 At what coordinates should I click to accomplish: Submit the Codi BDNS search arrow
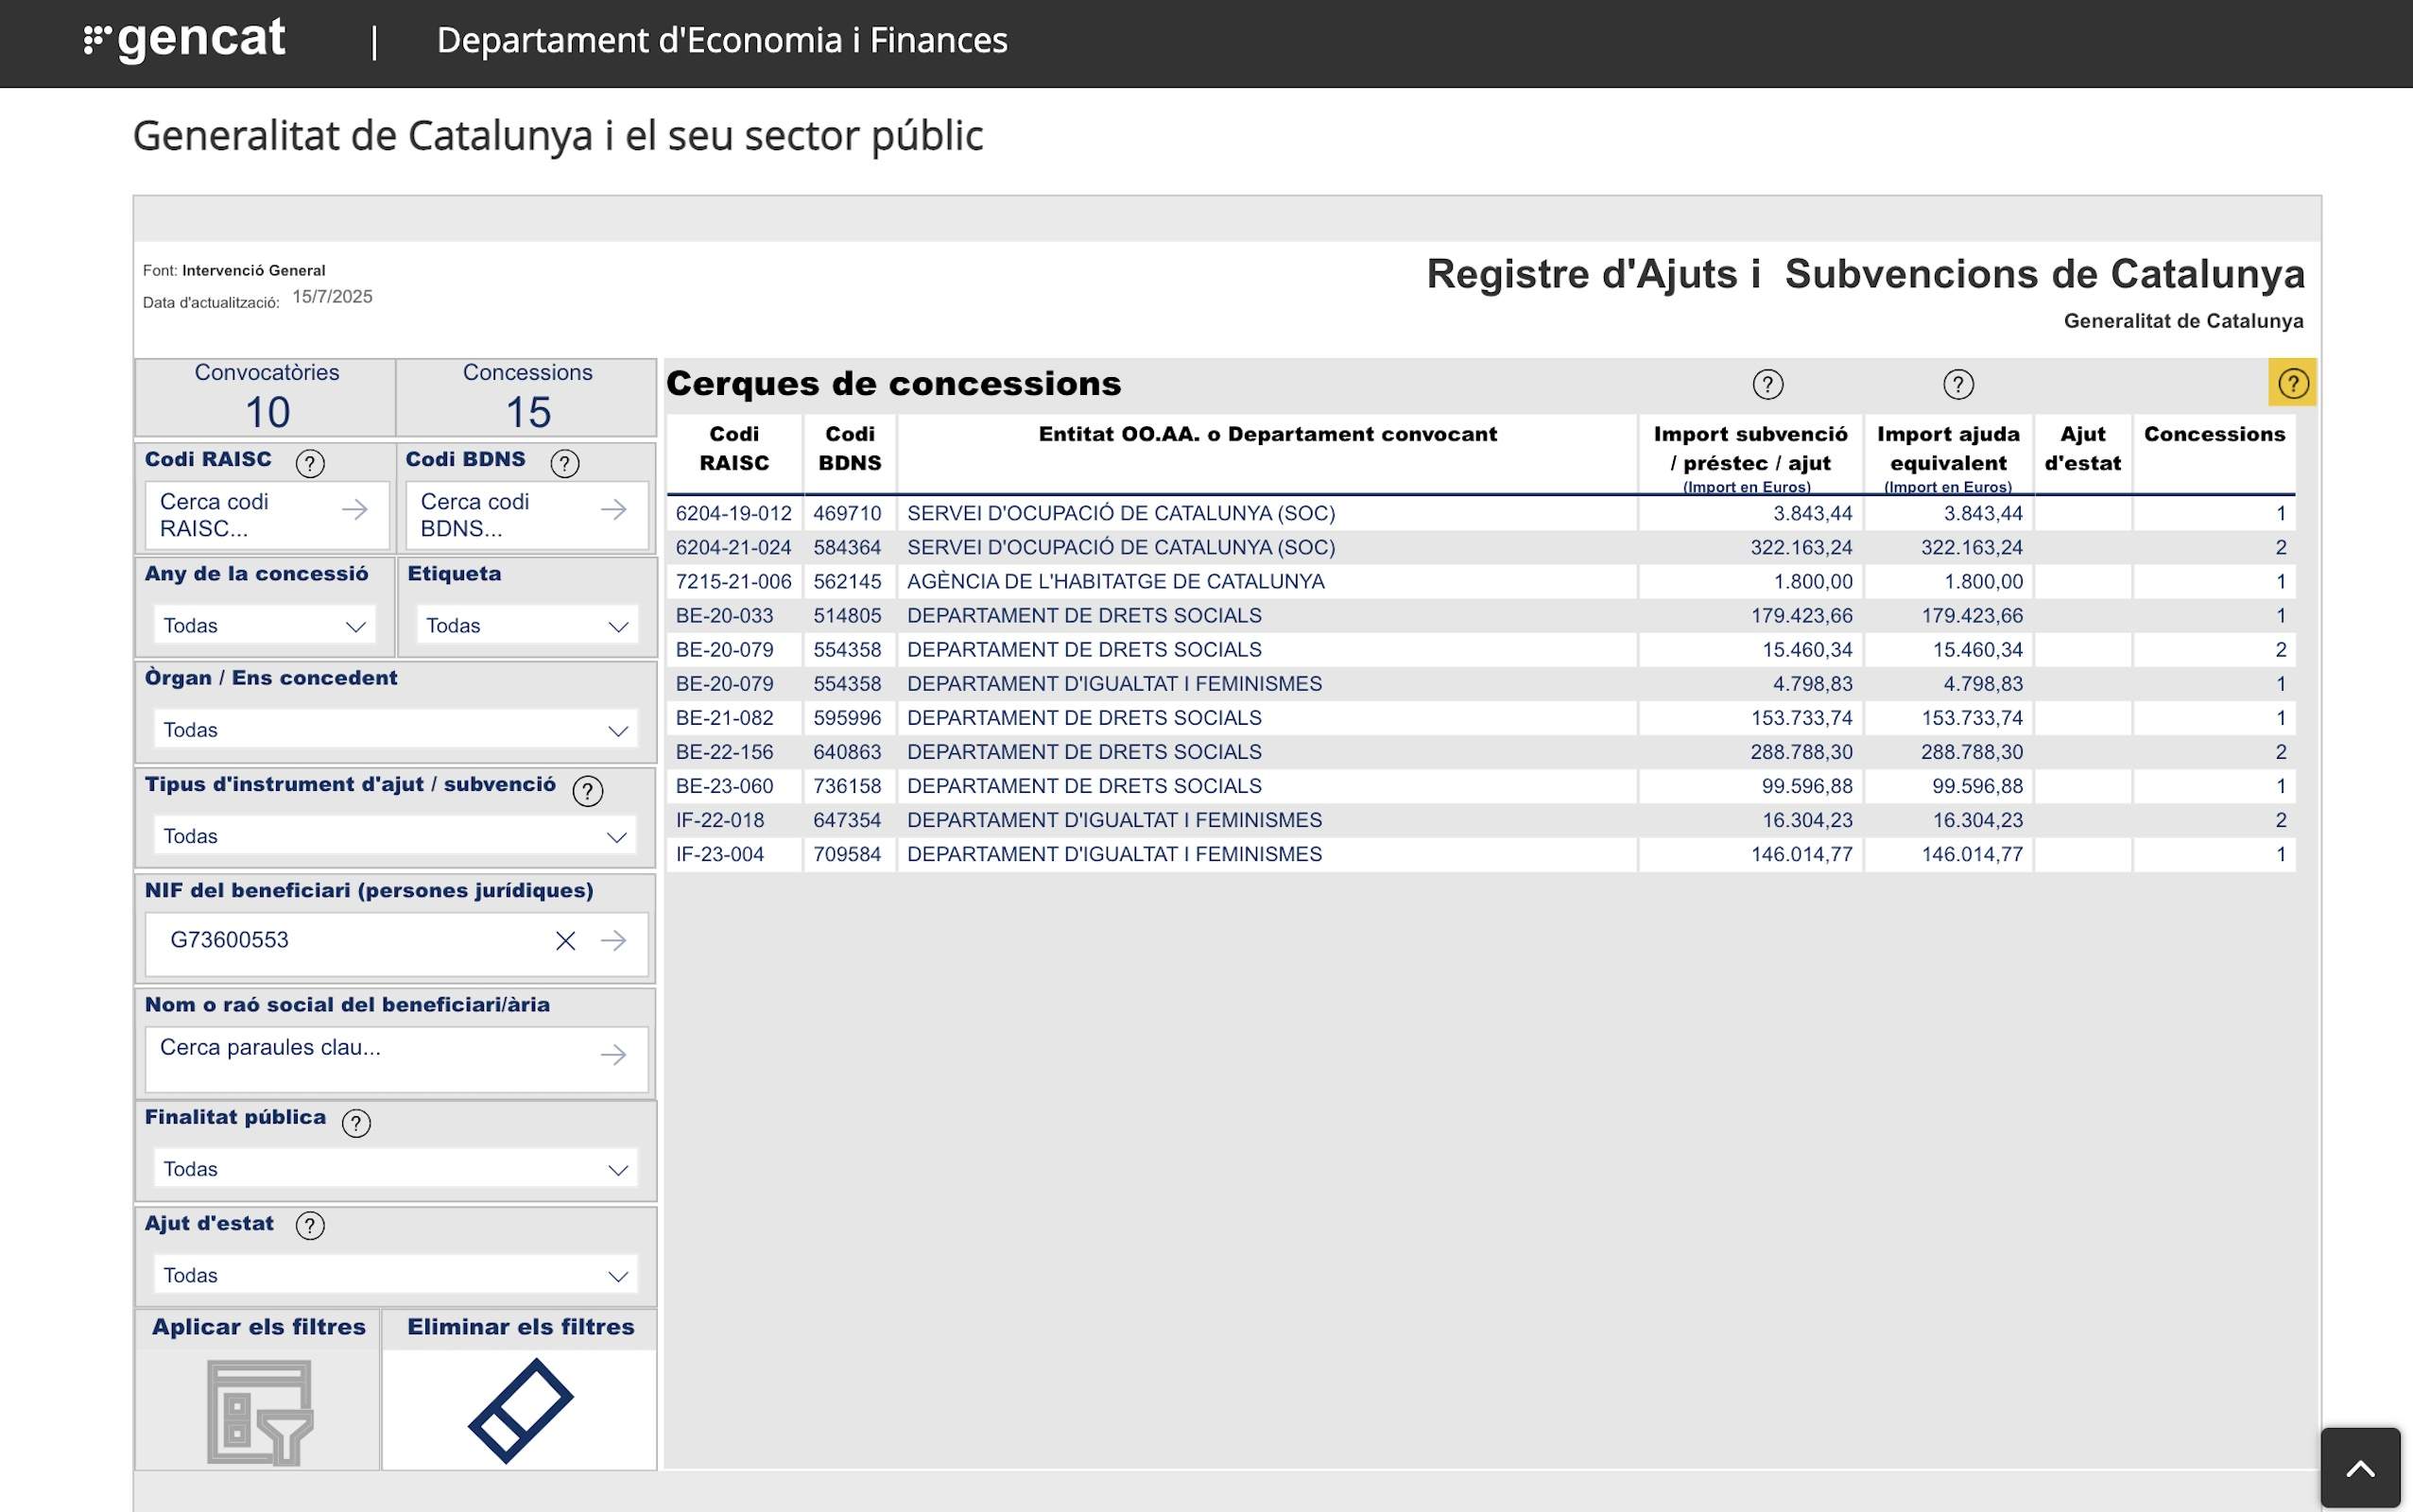click(x=614, y=510)
